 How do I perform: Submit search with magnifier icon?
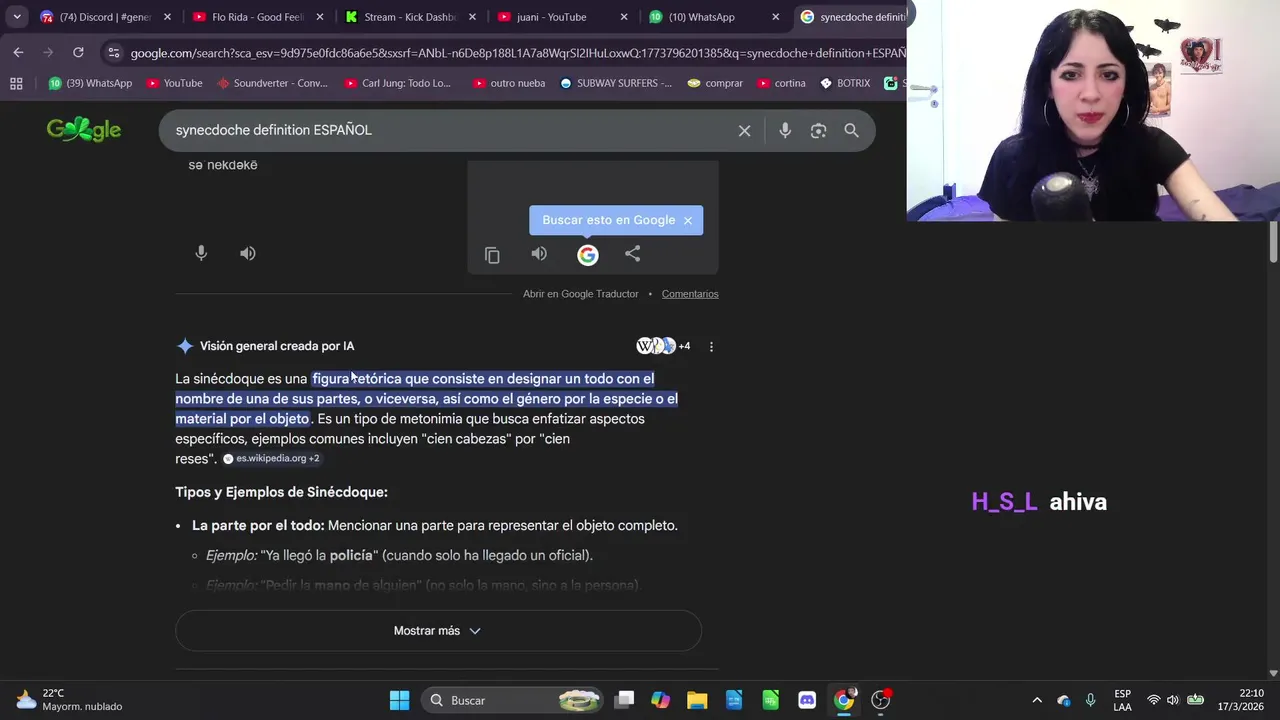[851, 130]
